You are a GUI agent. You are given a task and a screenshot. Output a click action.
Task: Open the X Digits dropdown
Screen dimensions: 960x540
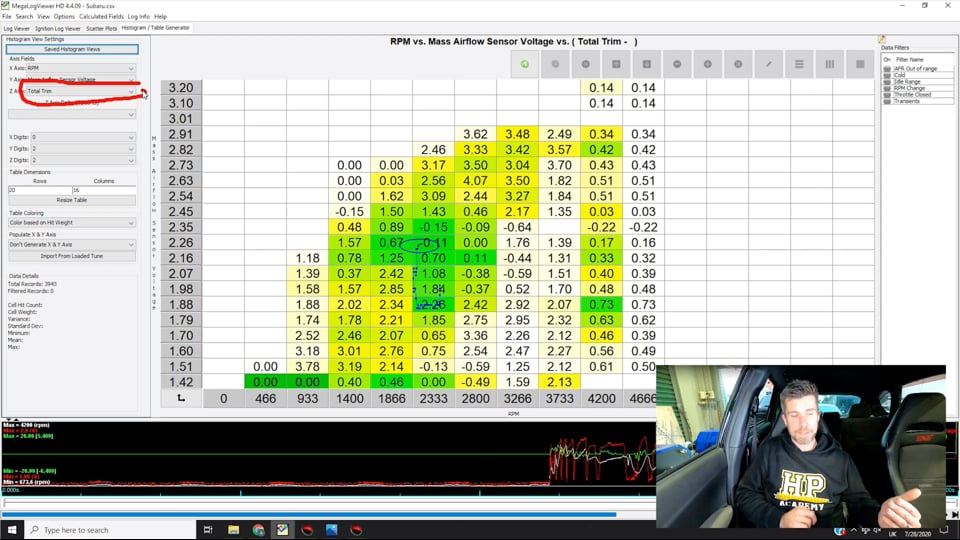[83, 137]
